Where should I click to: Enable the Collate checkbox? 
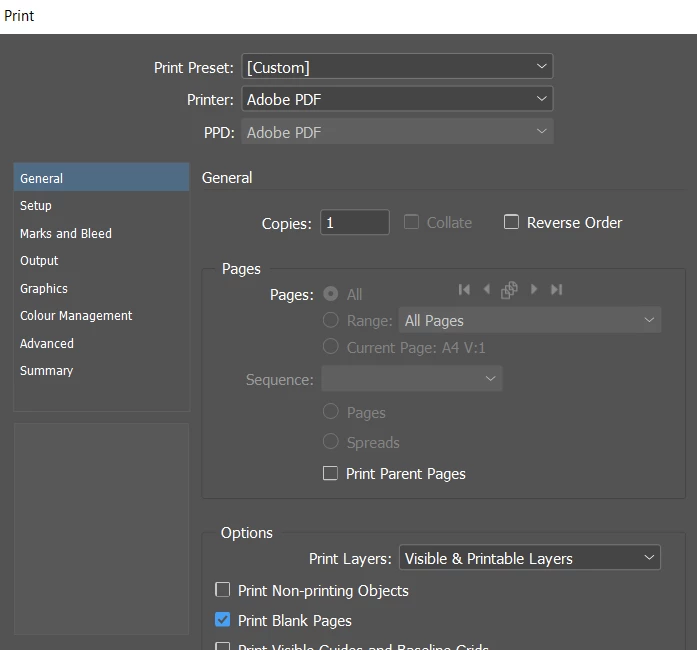click(411, 221)
